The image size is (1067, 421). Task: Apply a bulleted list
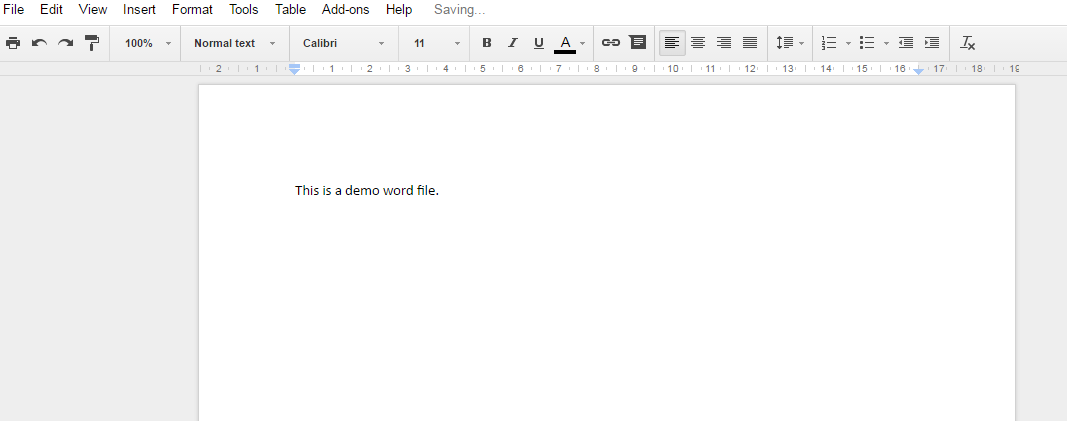[866, 43]
